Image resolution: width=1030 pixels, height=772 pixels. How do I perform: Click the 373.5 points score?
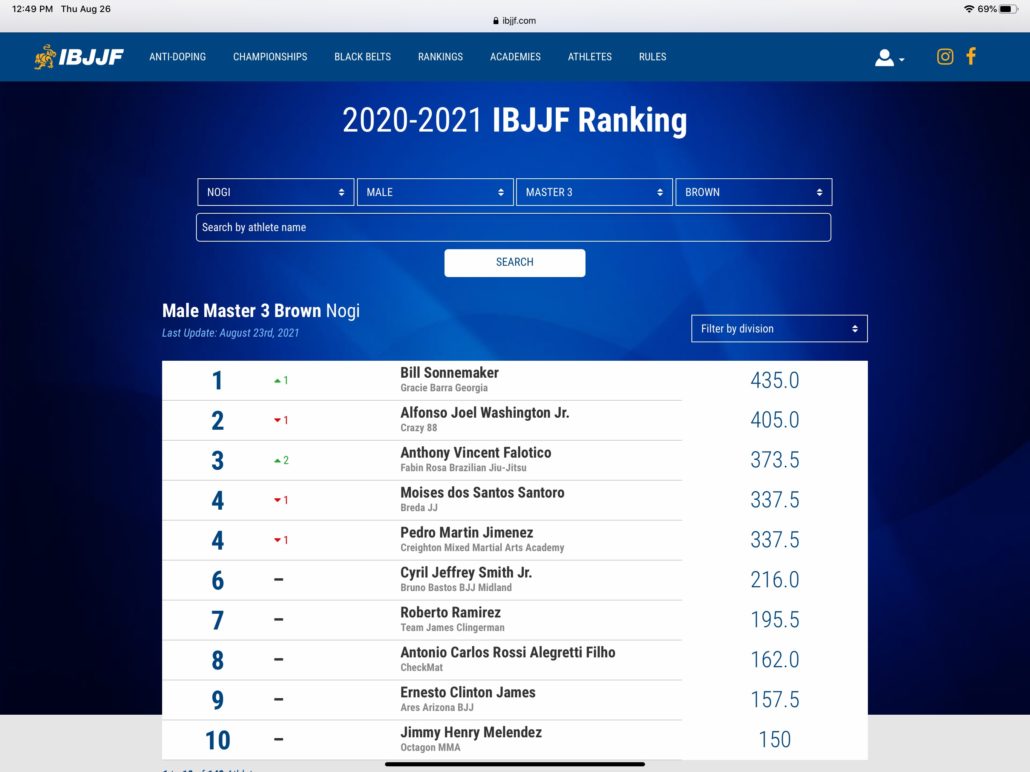pyautogui.click(x=775, y=461)
